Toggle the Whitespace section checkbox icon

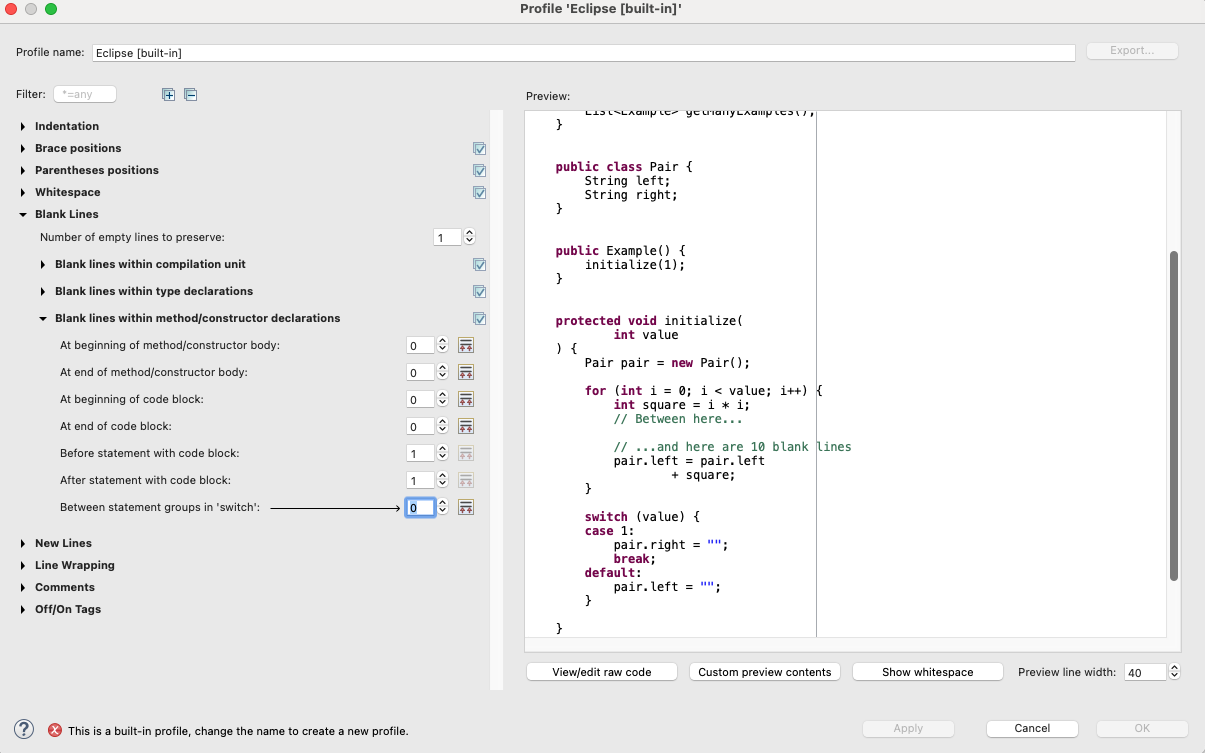[480, 192]
